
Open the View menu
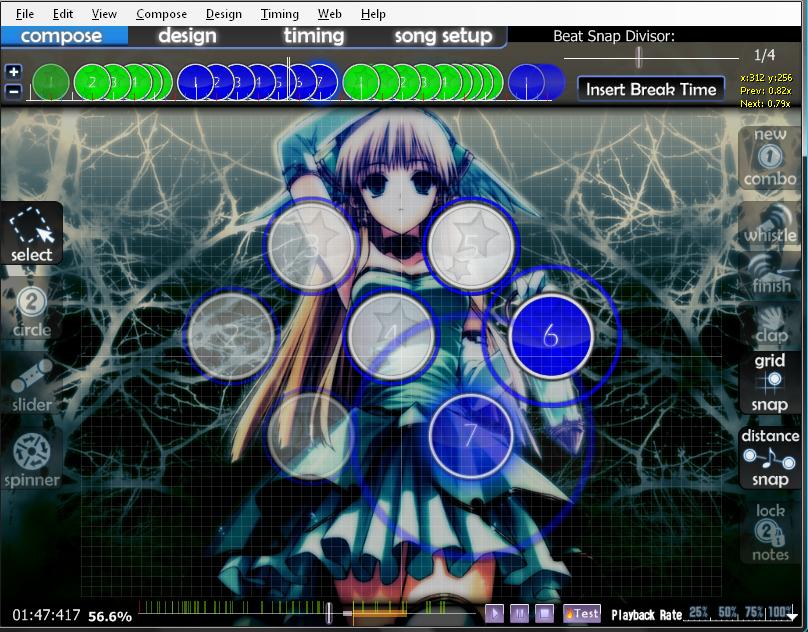point(104,14)
